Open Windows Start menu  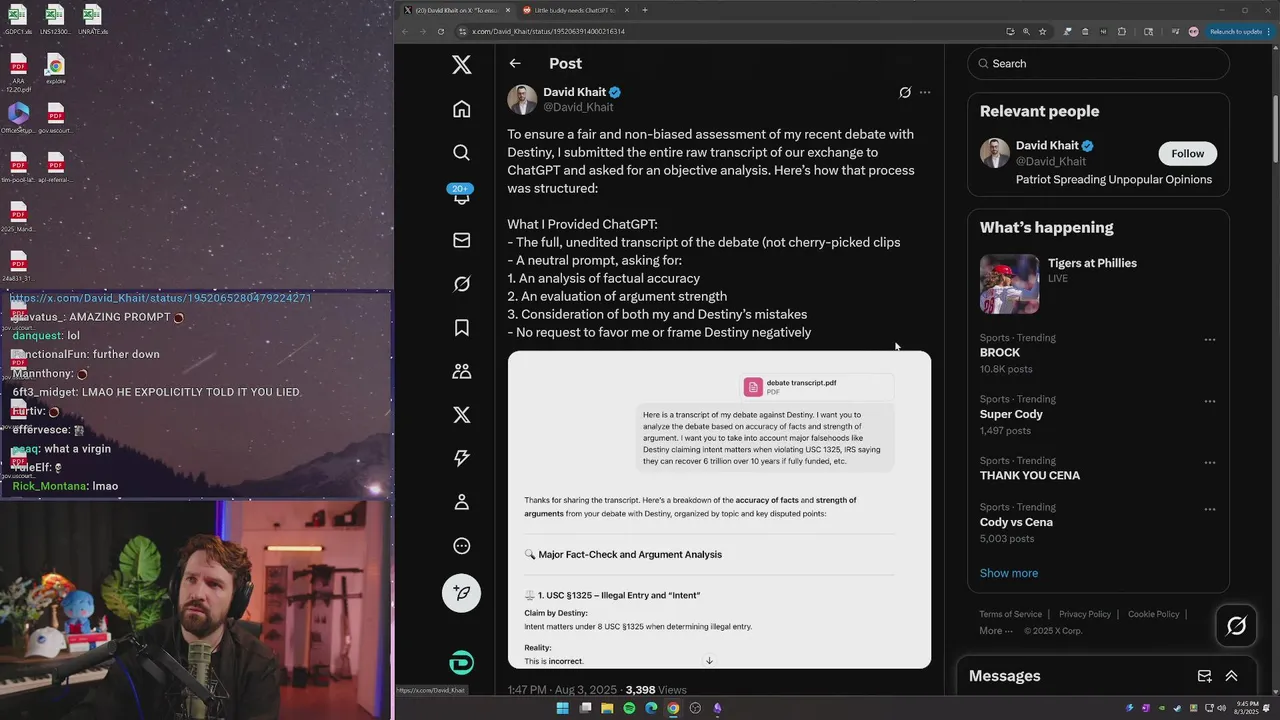pyautogui.click(x=562, y=708)
